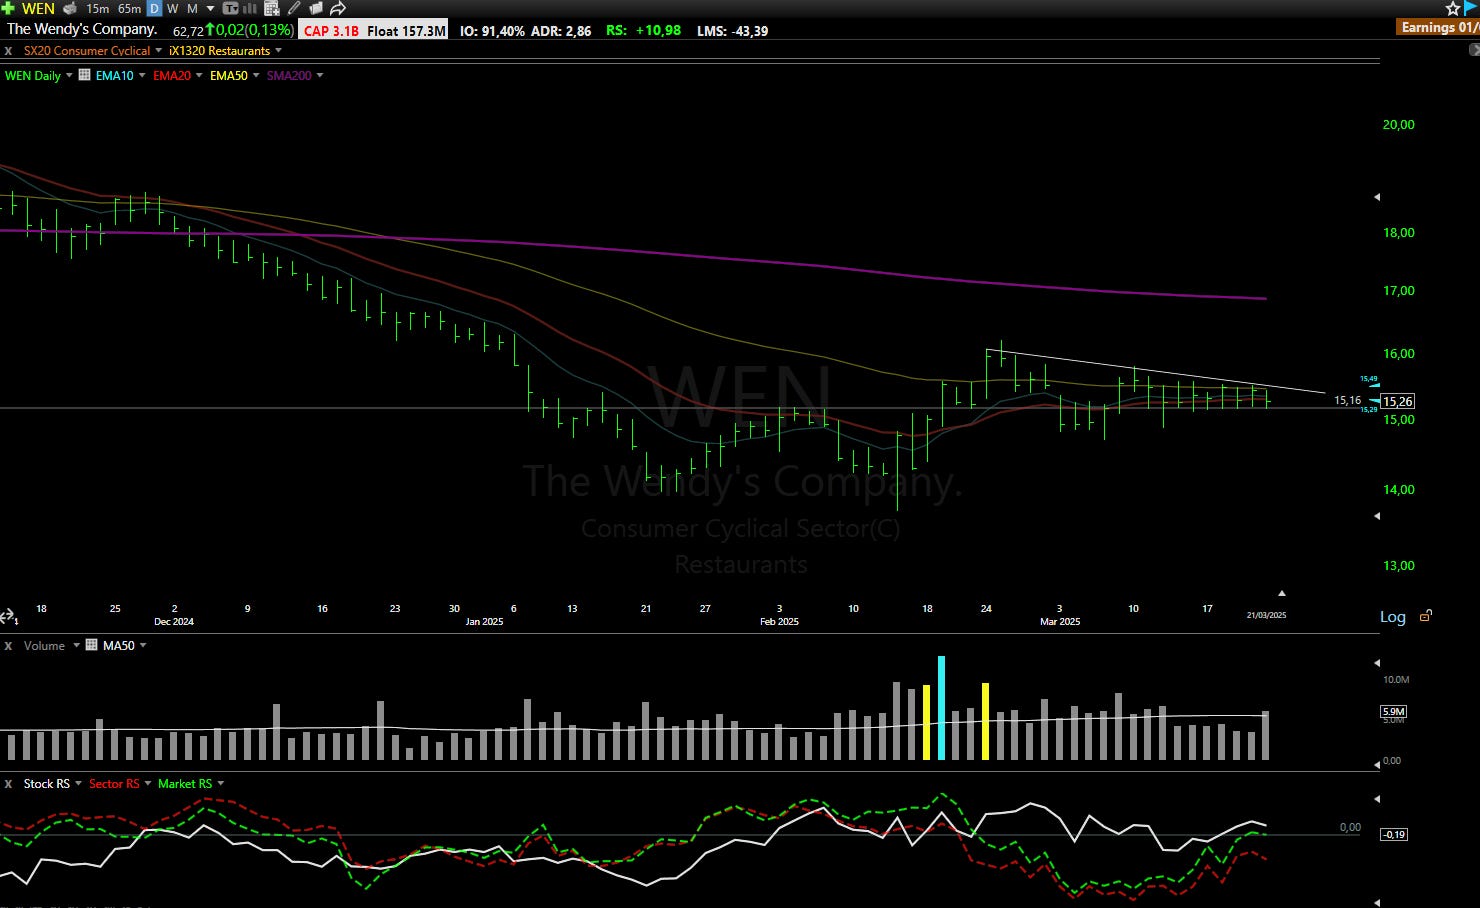The image size is (1480, 908).
Task: Click the 5.9M volume value label
Action: pos(1393,712)
